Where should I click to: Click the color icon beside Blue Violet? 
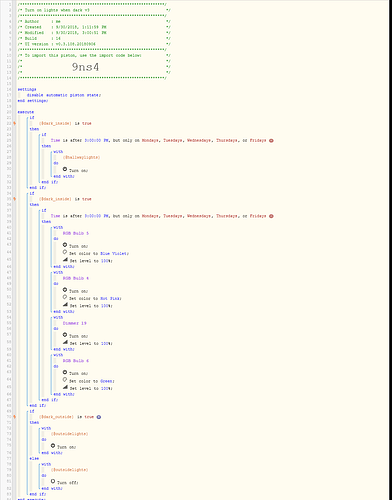(65, 252)
